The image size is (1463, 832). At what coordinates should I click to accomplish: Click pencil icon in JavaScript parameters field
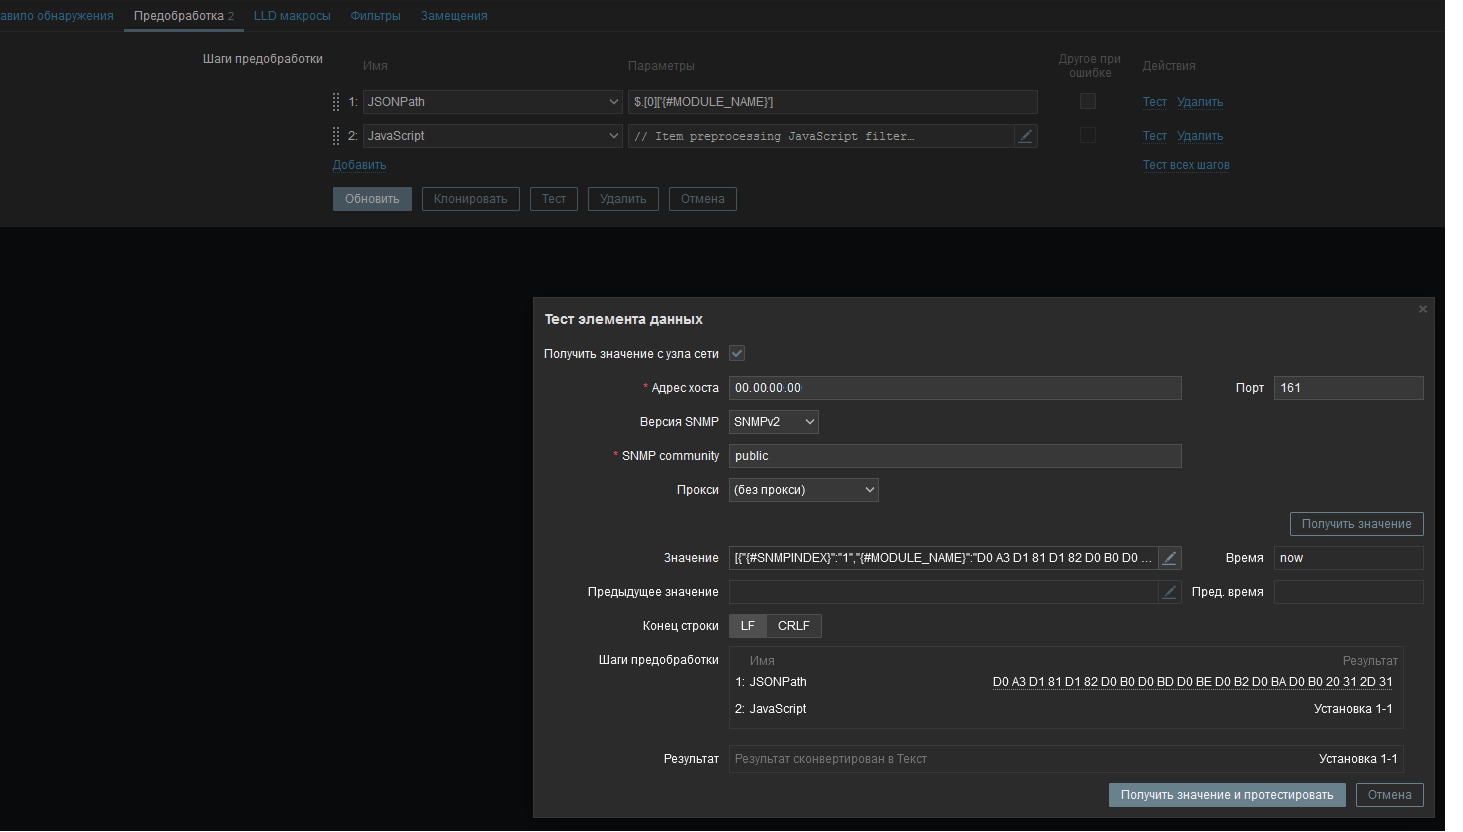click(1025, 136)
